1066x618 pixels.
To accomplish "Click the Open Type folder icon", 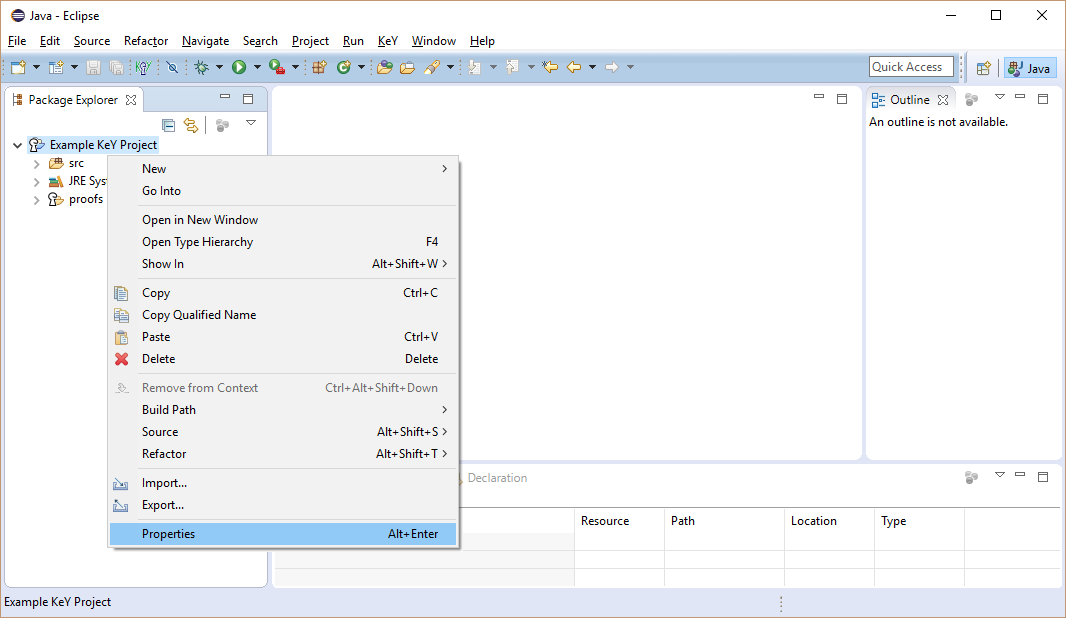I will pos(384,67).
